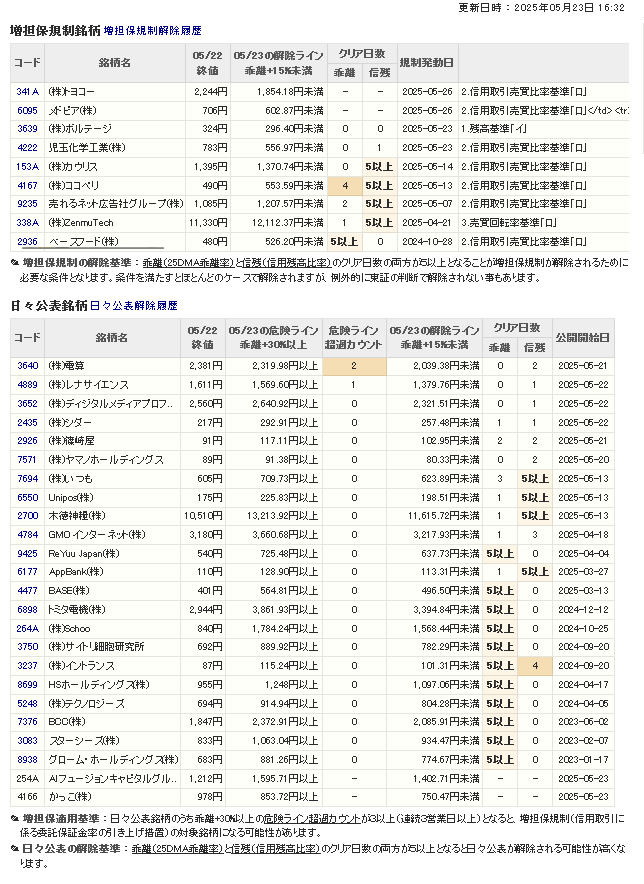Click the 増担保規制銘柄 section heading
The height and width of the screenshot is (884, 644).
point(55,30)
